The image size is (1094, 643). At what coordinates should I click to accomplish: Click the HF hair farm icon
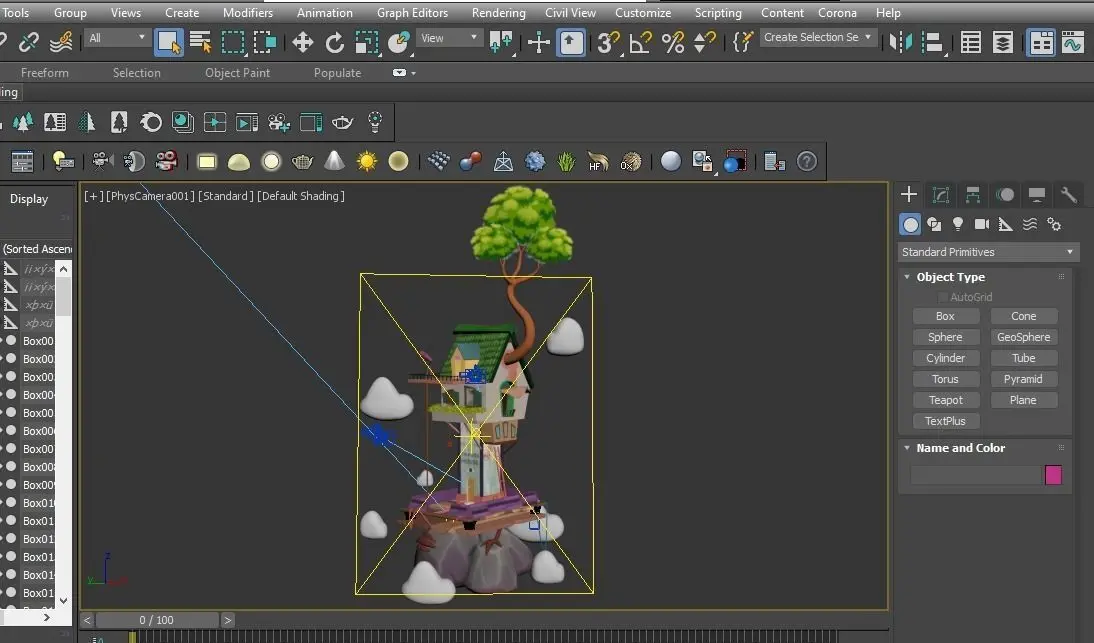point(598,162)
